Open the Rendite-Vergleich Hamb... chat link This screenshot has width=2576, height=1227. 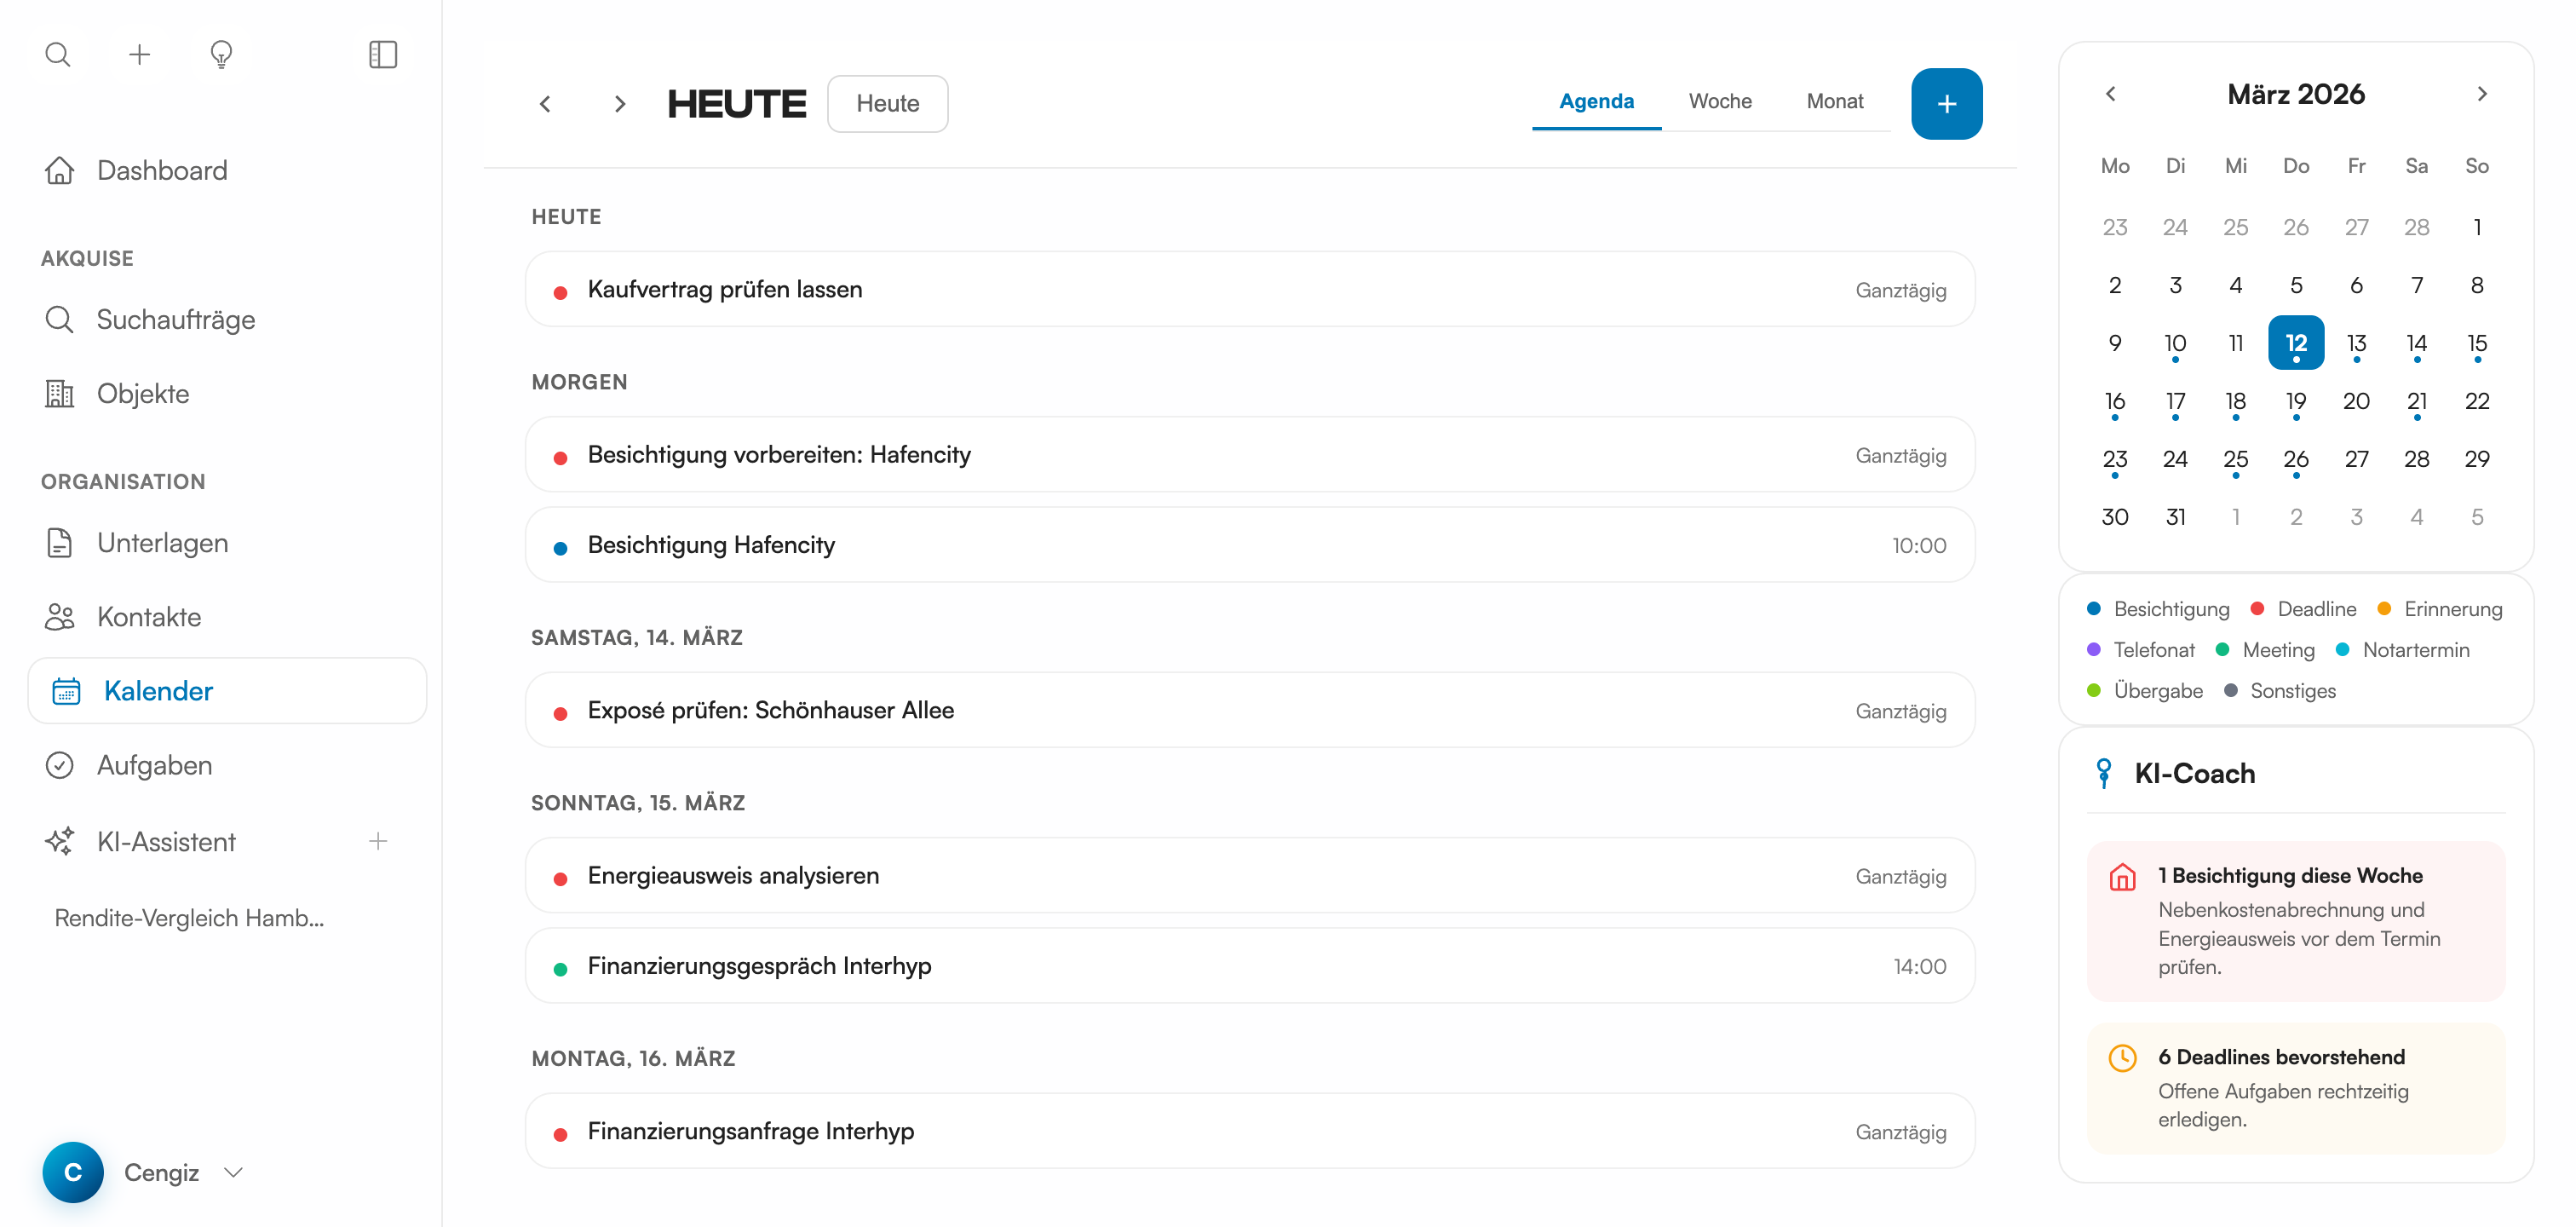pos(189,918)
